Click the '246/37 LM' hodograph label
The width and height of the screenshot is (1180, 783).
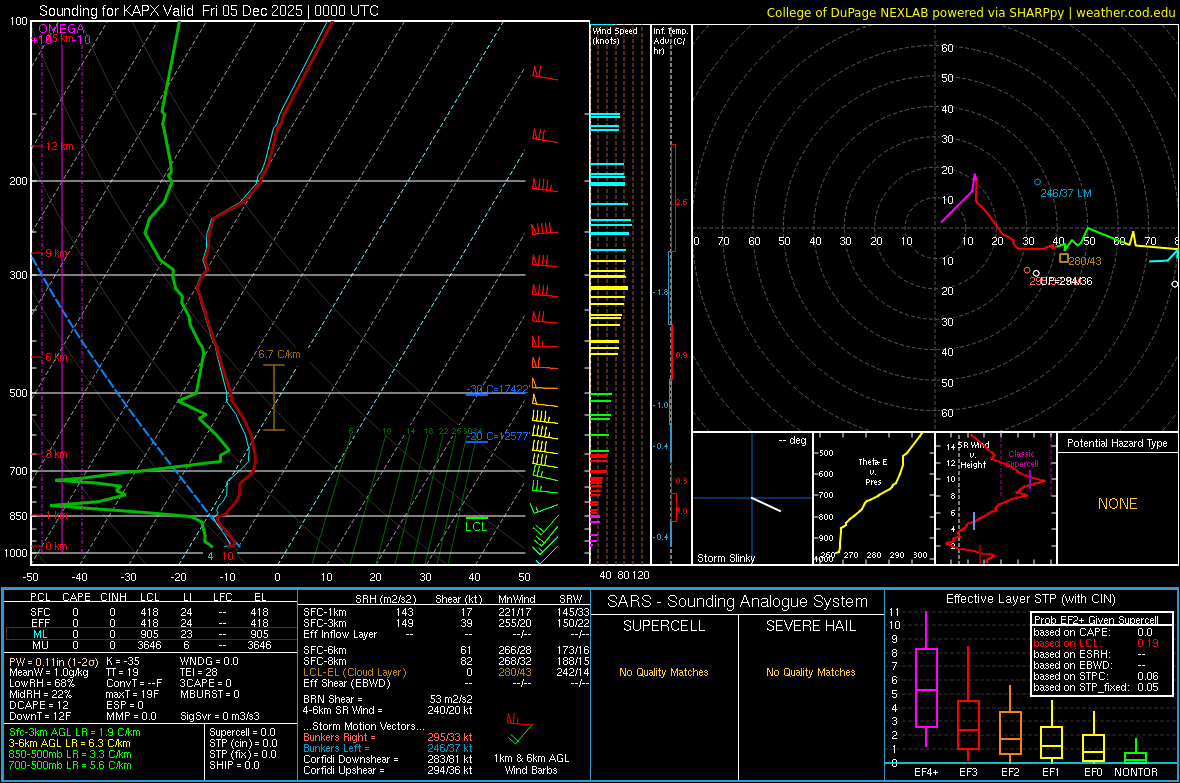(1066, 193)
